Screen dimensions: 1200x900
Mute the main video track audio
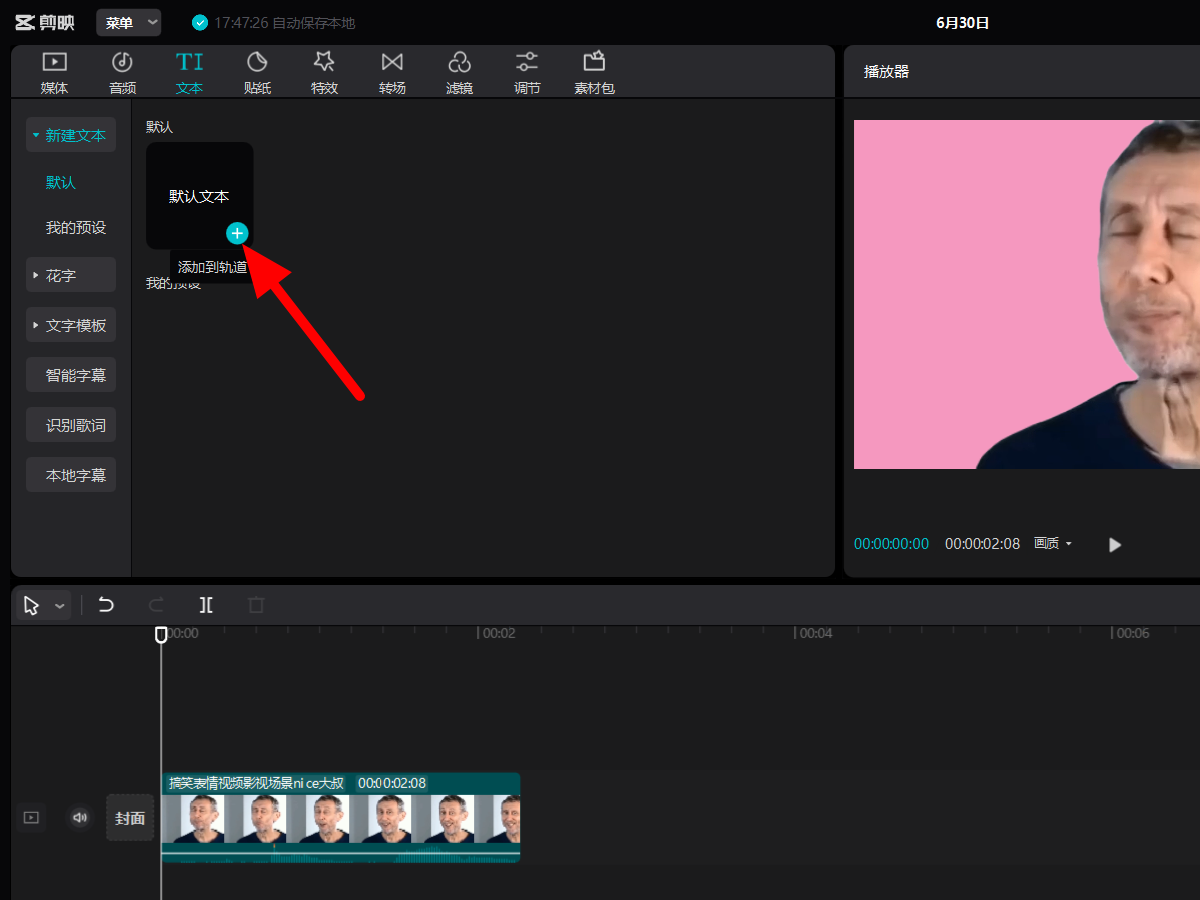tap(80, 818)
